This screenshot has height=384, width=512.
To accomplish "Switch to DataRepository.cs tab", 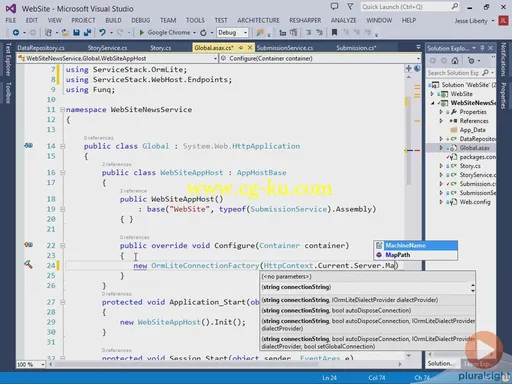I will (x=41, y=48).
